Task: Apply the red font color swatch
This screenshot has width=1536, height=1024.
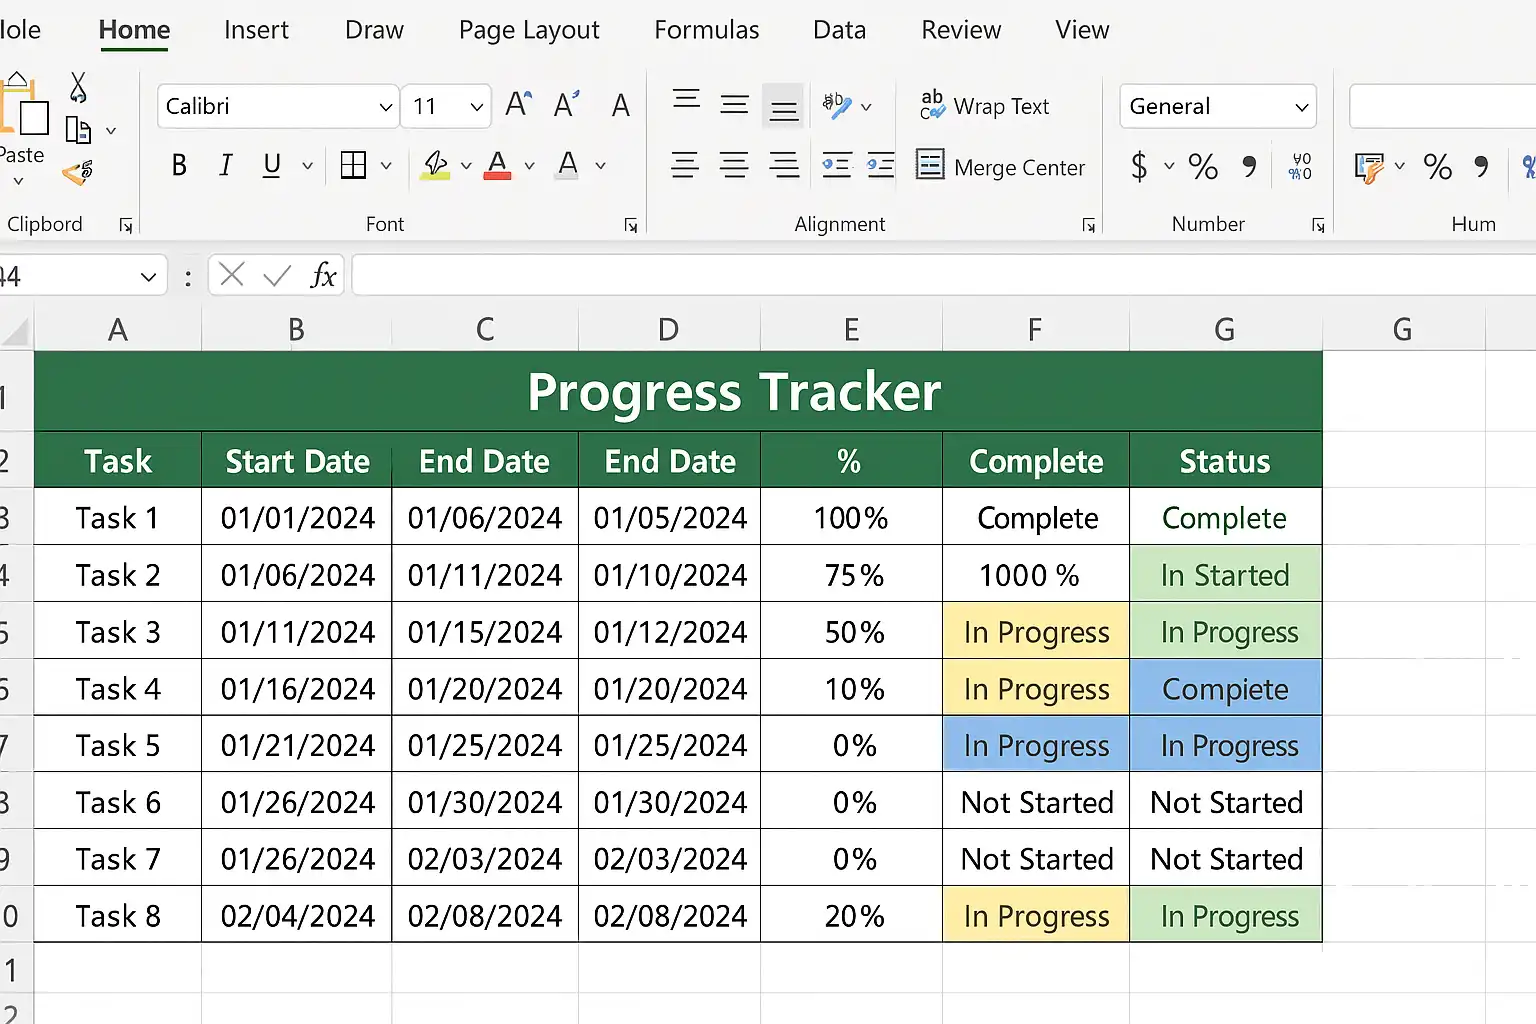Action: [497, 165]
